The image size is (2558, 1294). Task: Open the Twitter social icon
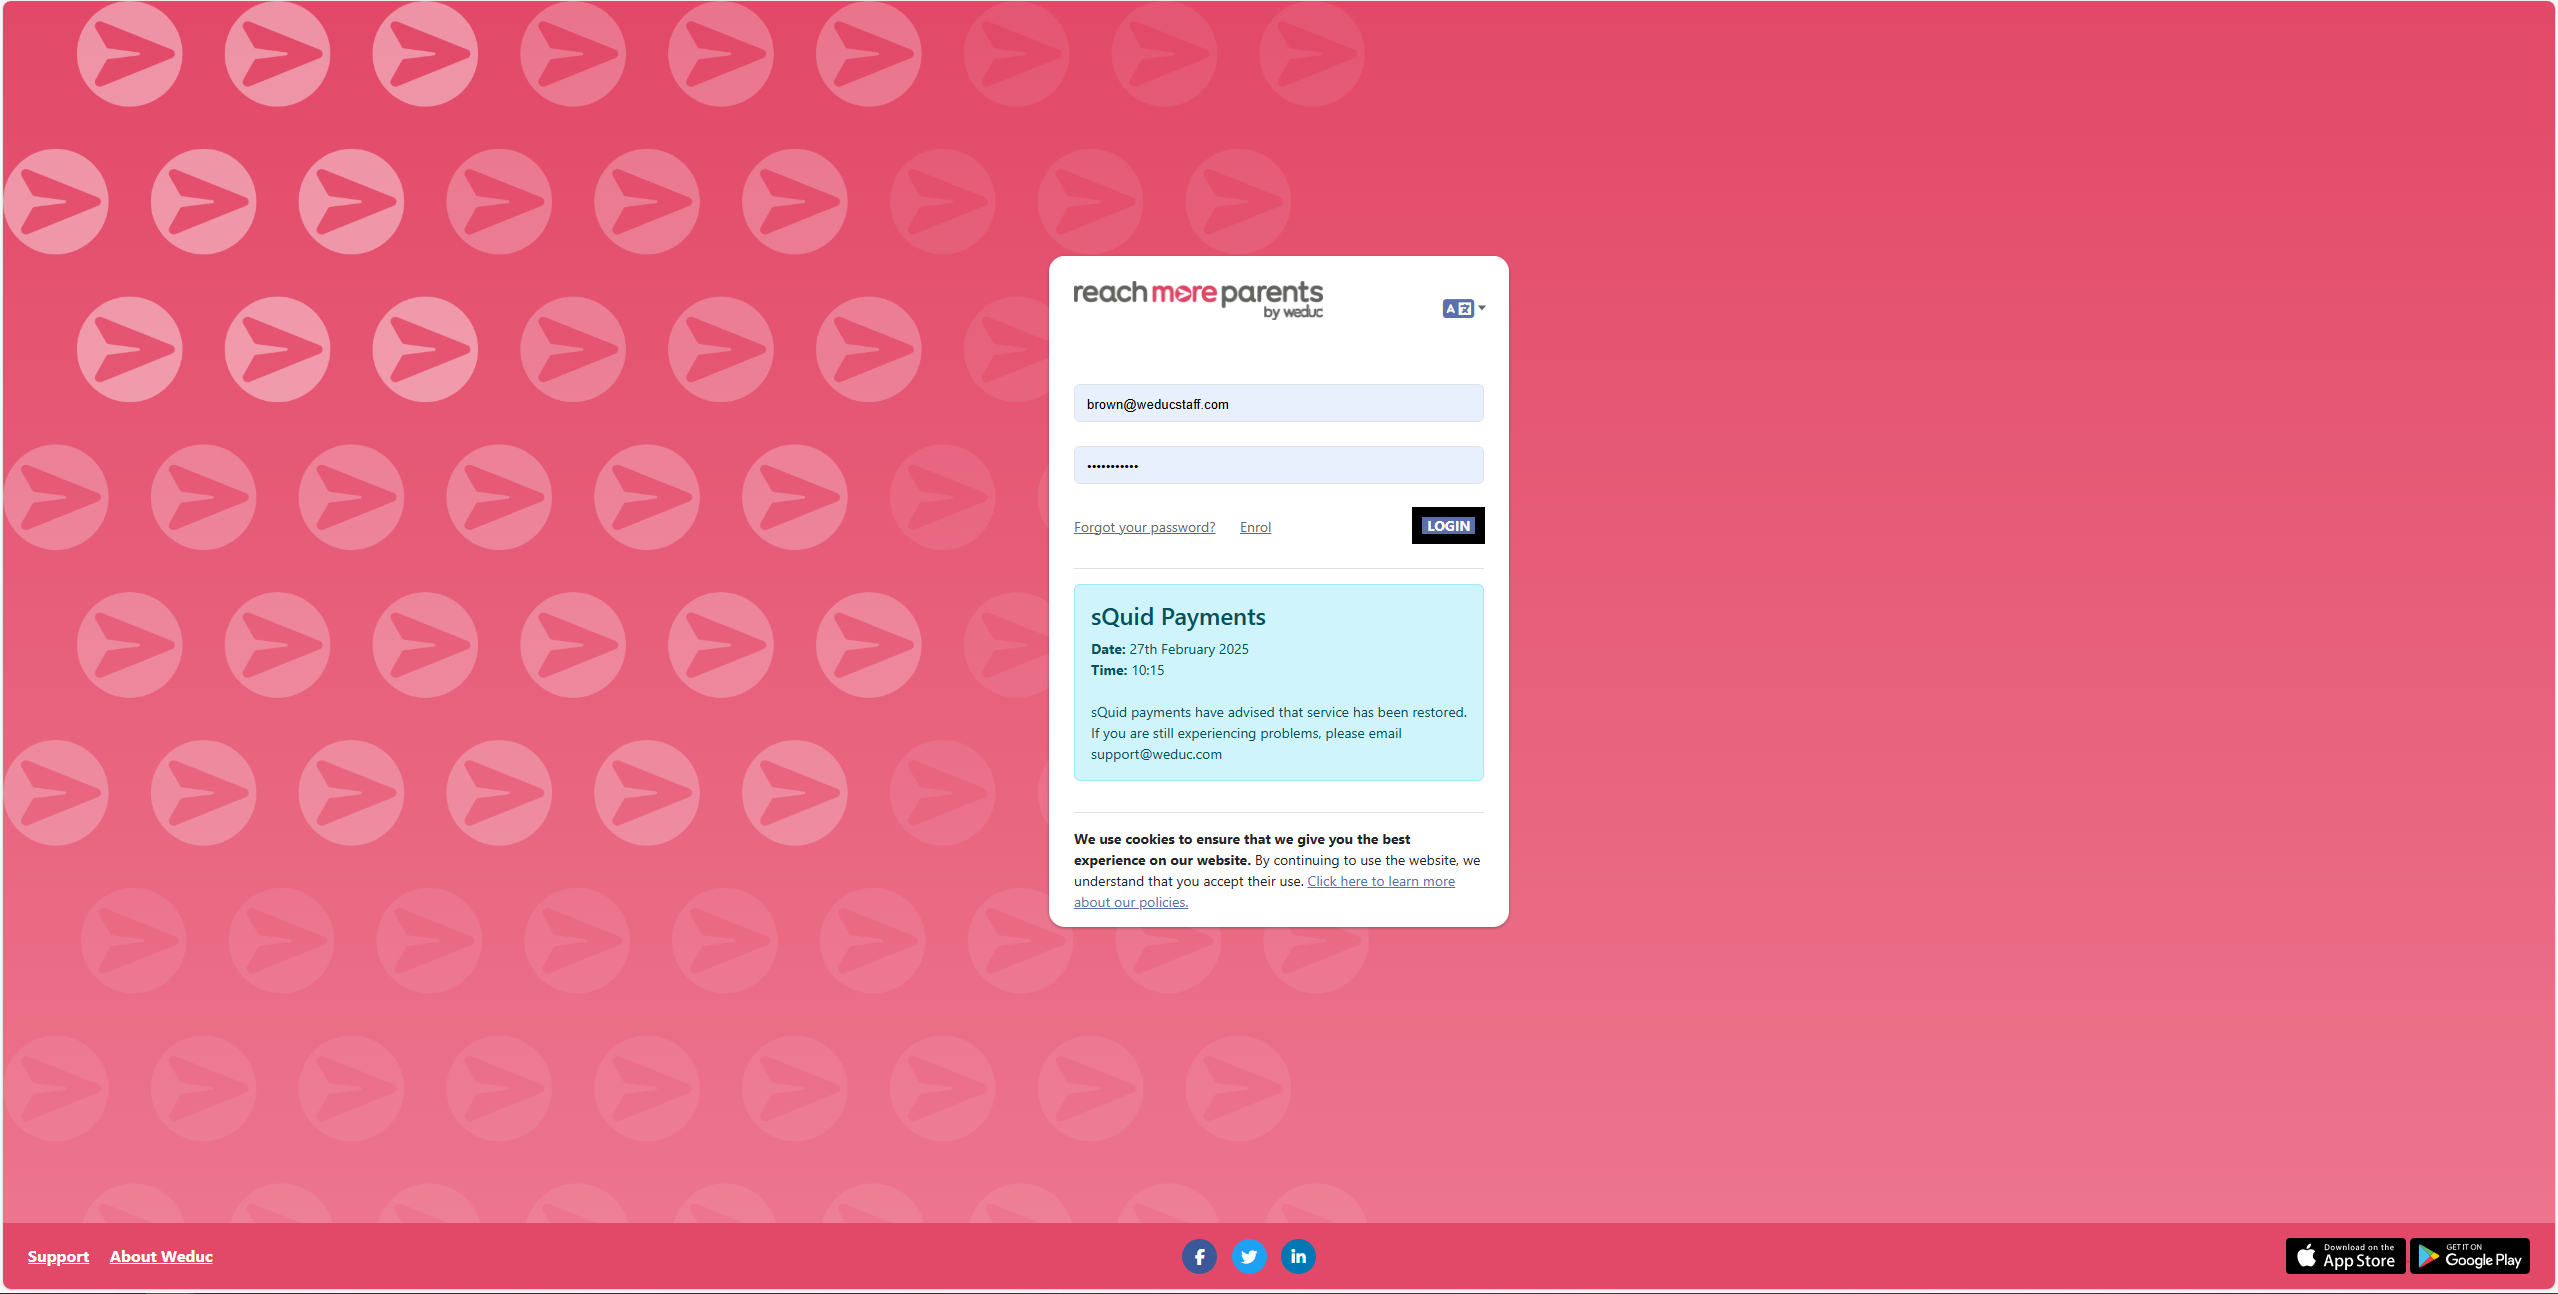[1248, 1256]
